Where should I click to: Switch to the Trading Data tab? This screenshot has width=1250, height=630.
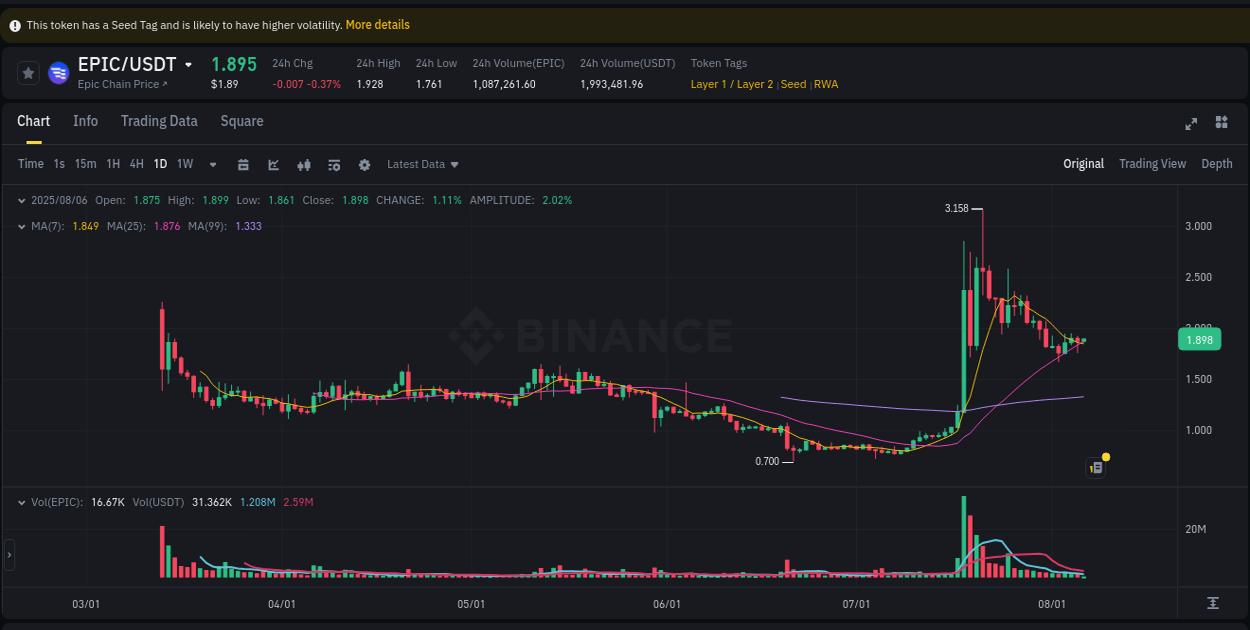click(x=159, y=121)
